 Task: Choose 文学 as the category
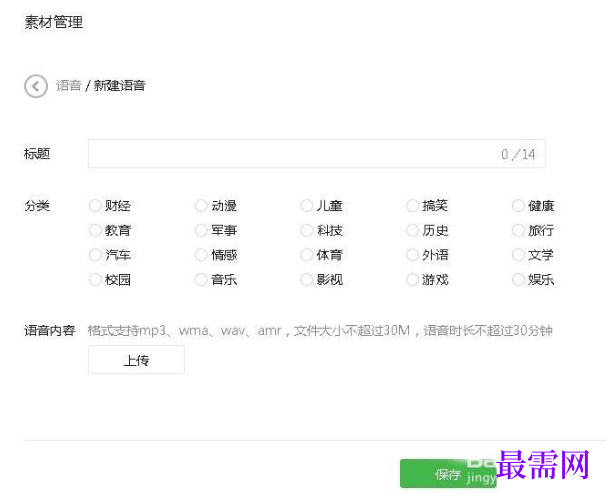pos(518,255)
